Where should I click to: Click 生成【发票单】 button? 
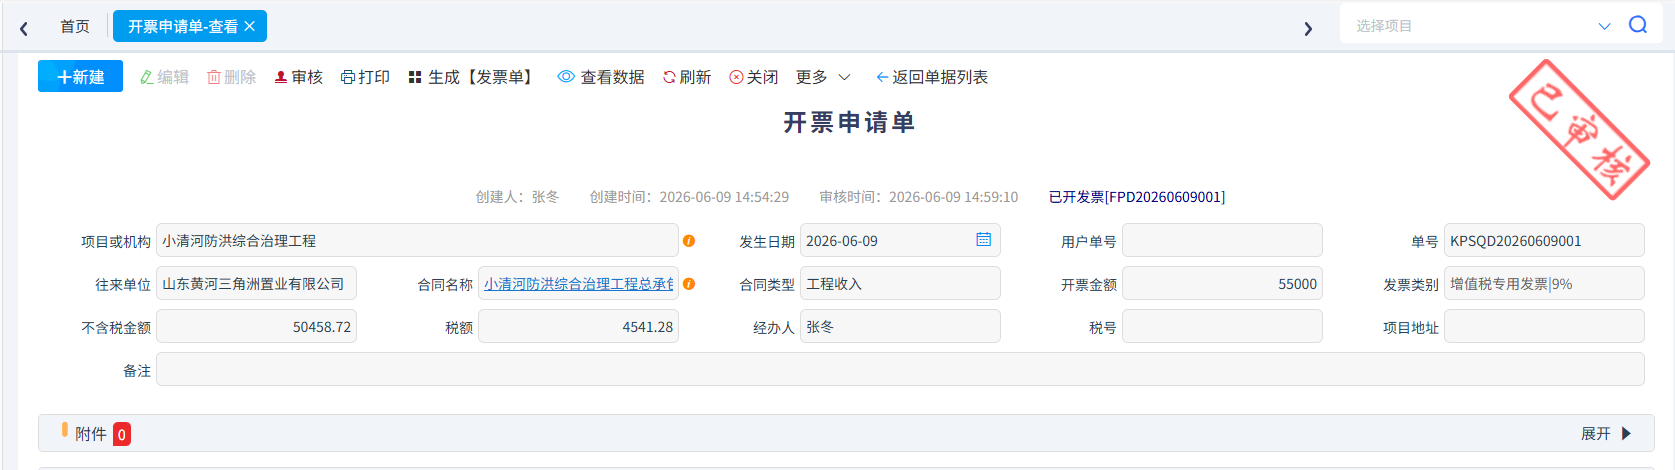473,77
